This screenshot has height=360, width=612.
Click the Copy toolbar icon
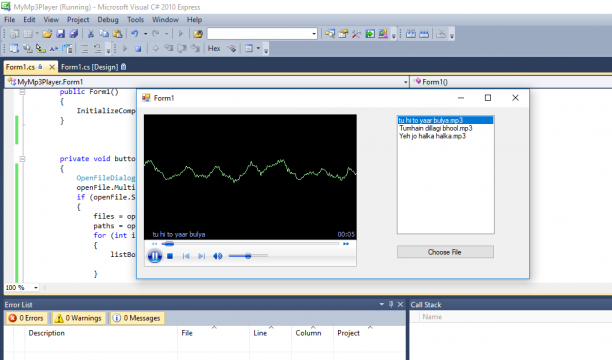104,34
